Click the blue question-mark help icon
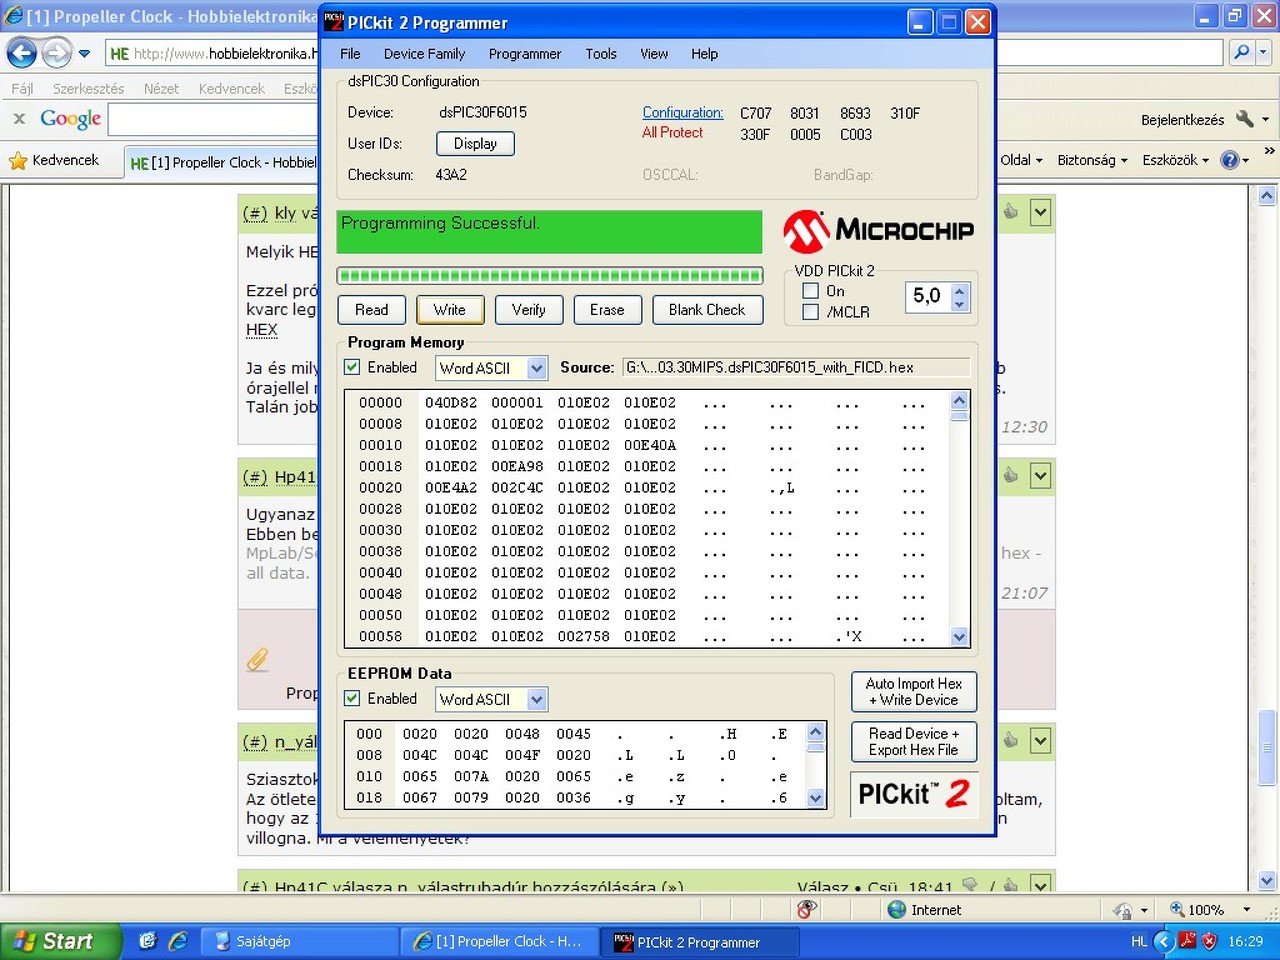Viewport: 1280px width, 960px height. (1230, 160)
